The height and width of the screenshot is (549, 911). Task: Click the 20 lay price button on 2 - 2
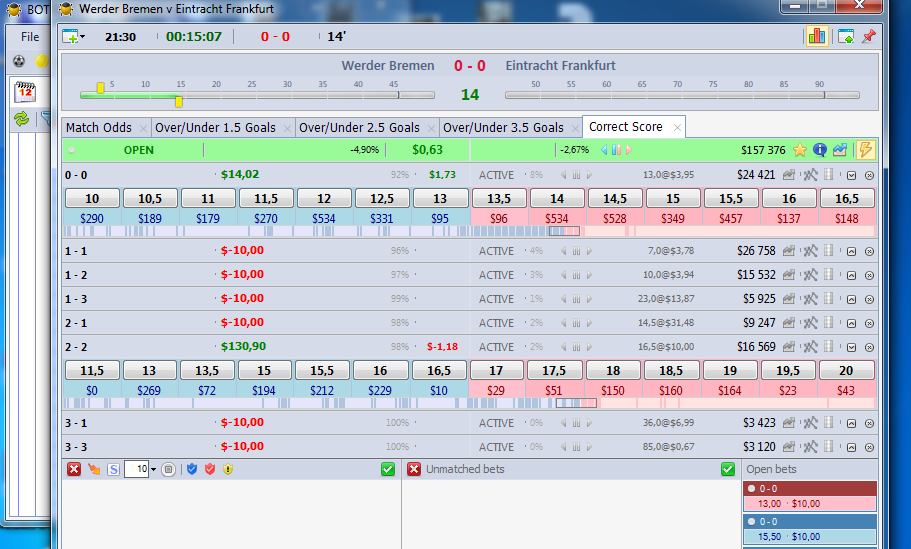tap(846, 371)
